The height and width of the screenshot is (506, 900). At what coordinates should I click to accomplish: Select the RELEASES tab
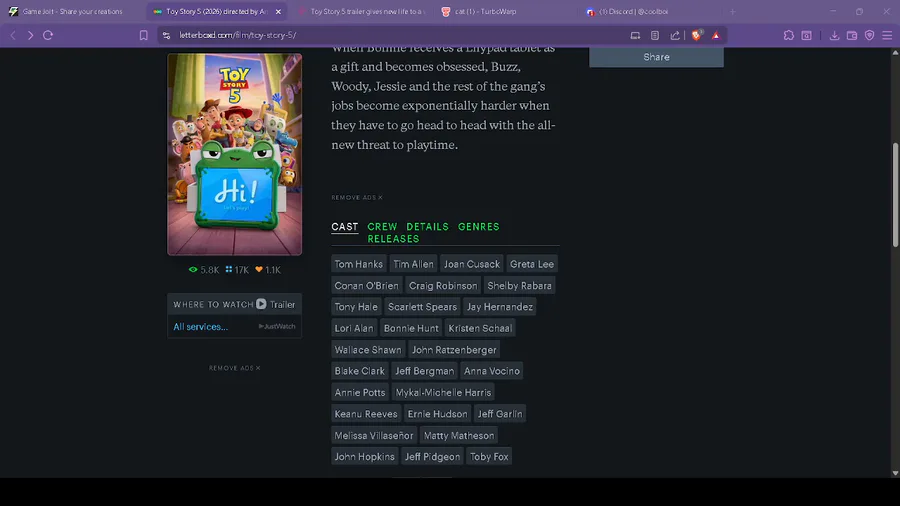point(393,239)
